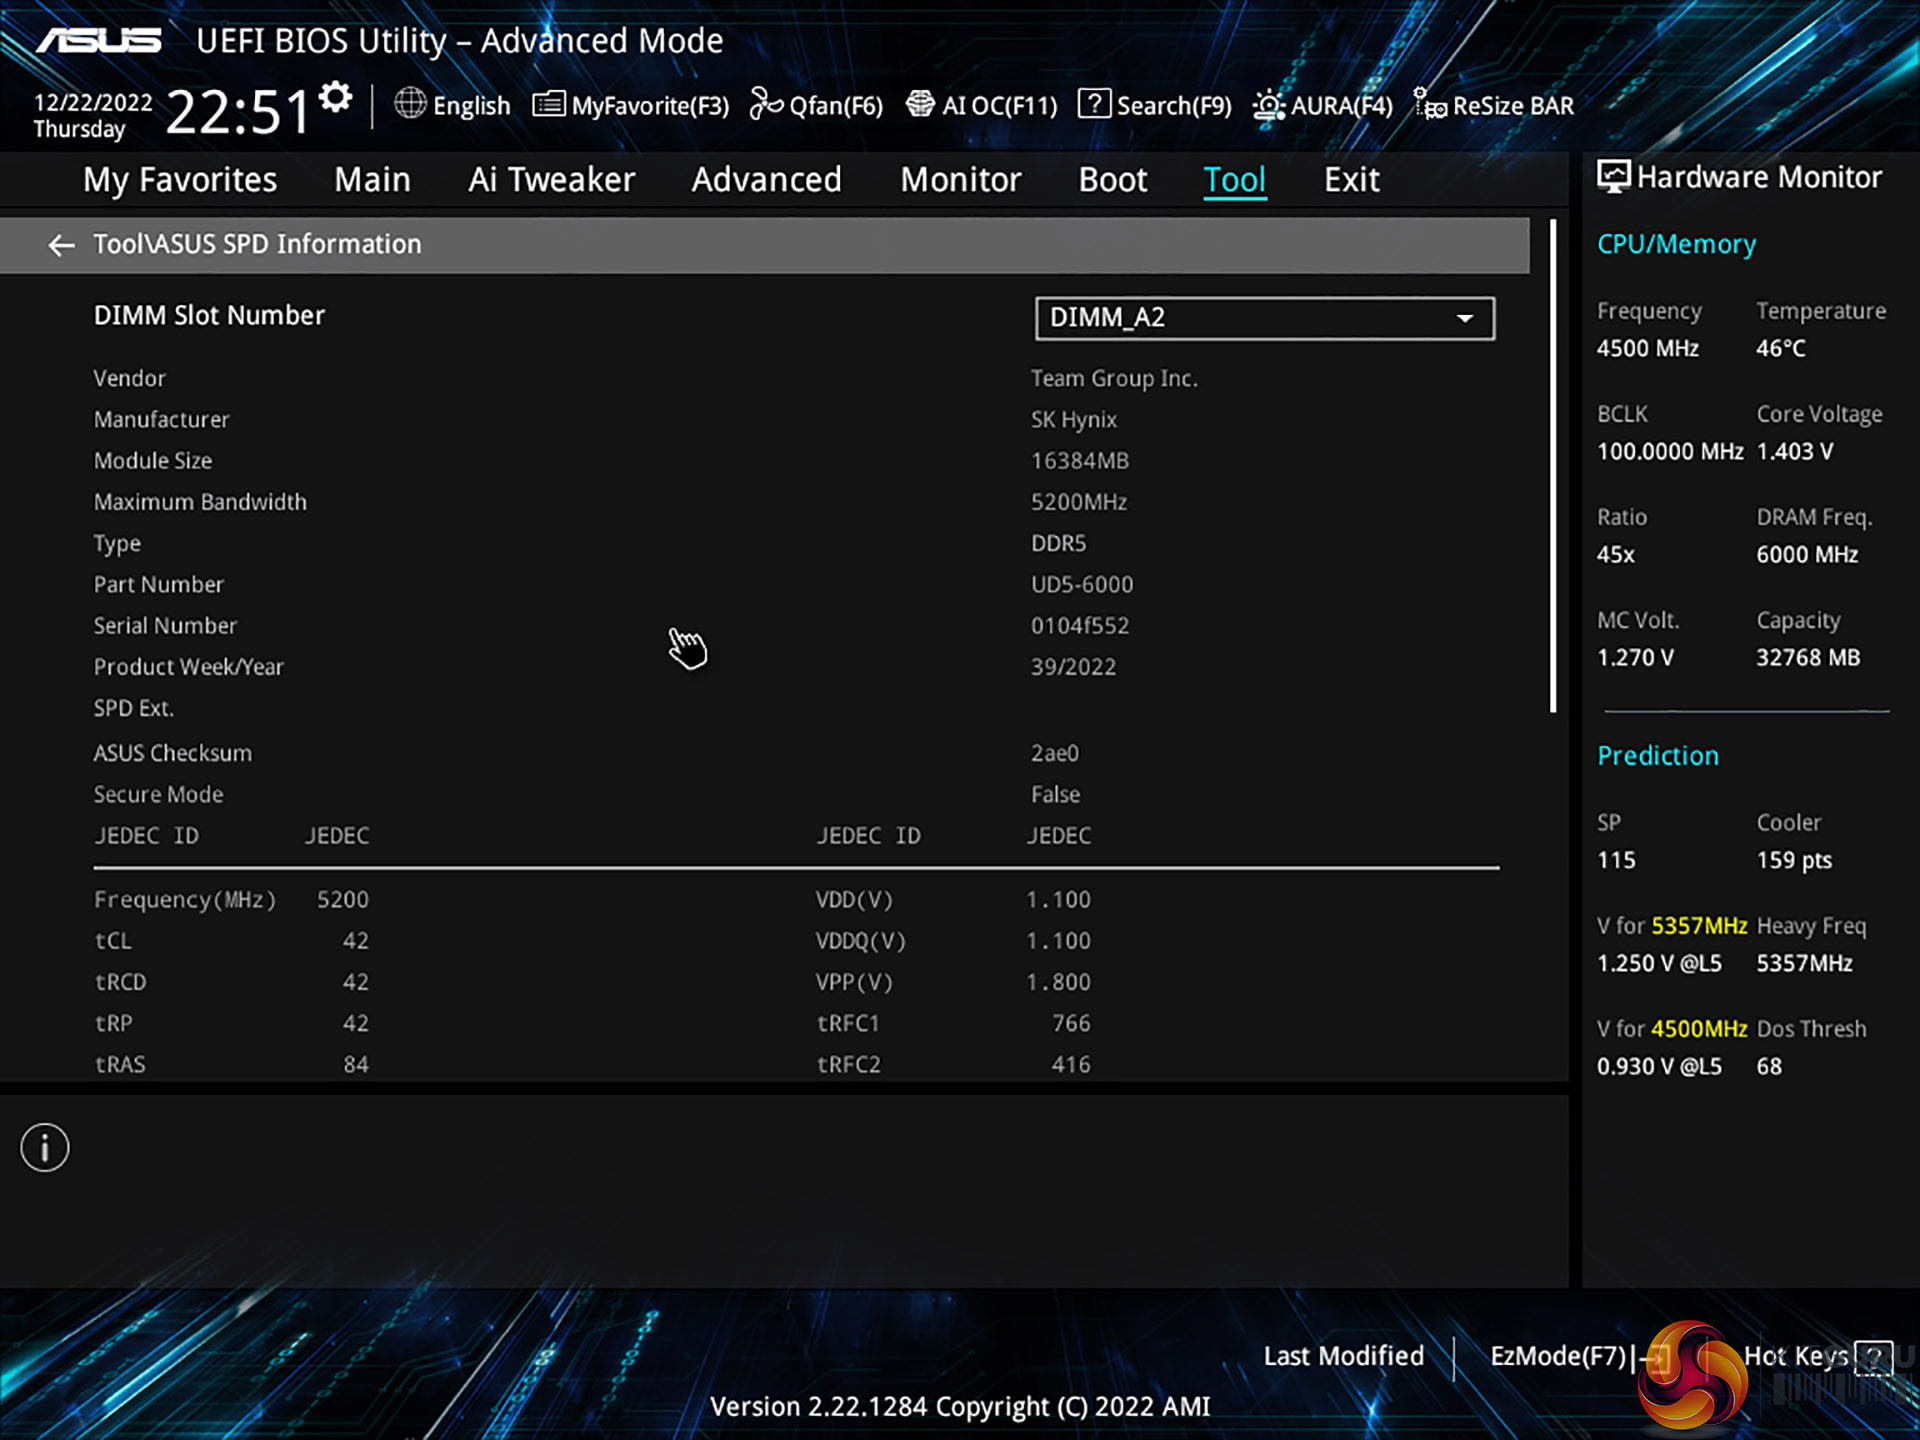Viewport: 1920px width, 1440px height.
Task: Click the Last Modified button
Action: tap(1343, 1356)
